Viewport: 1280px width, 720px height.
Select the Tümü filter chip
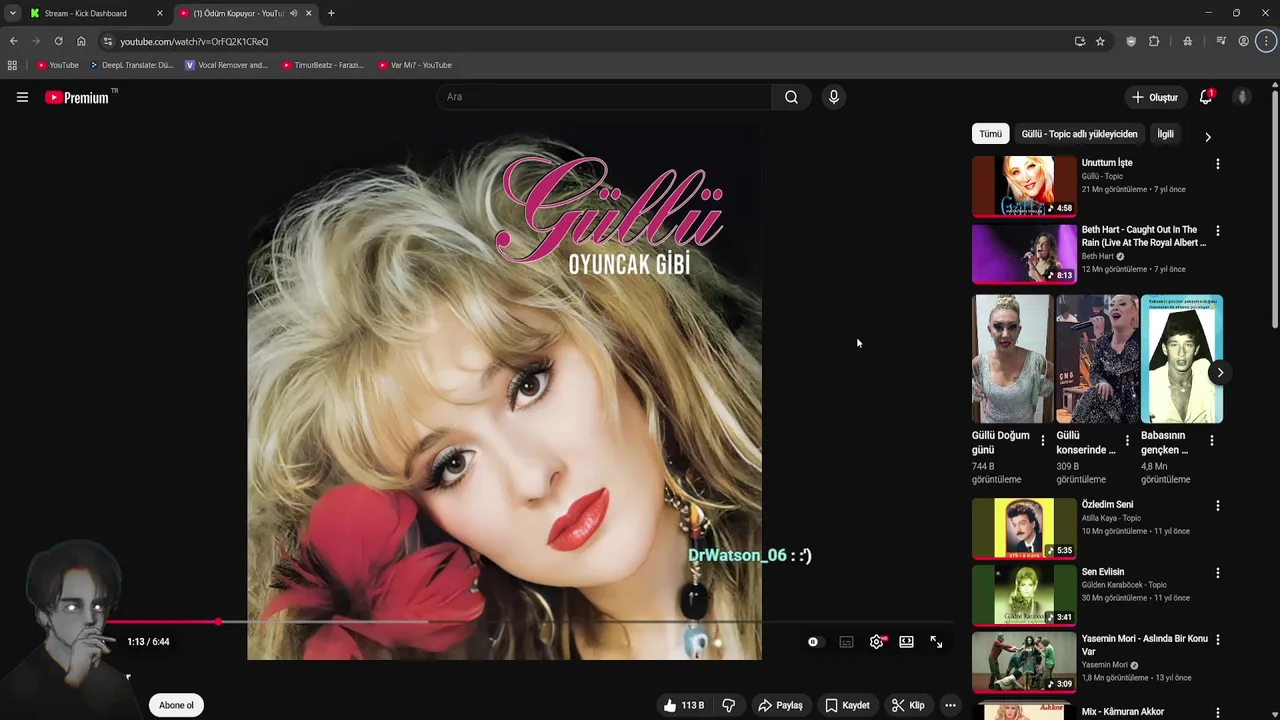point(990,134)
